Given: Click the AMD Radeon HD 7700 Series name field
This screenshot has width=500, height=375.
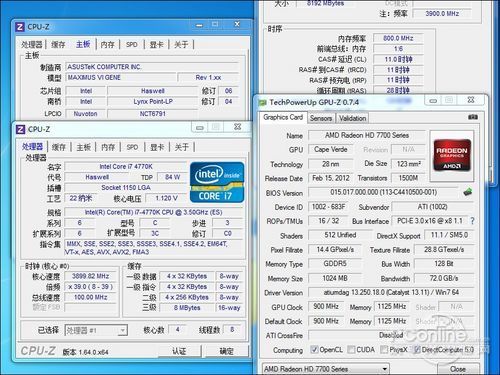Looking at the screenshot, I should pyautogui.click(x=367, y=135).
